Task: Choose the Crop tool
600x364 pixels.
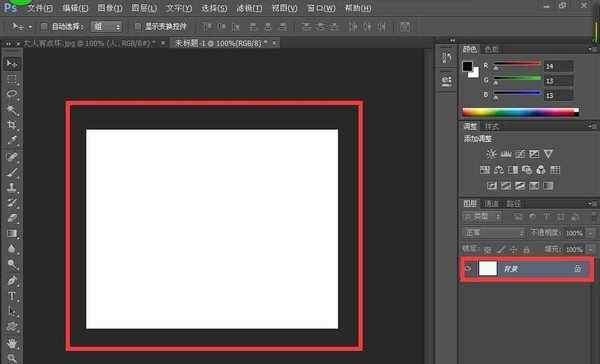Action: tap(12, 125)
